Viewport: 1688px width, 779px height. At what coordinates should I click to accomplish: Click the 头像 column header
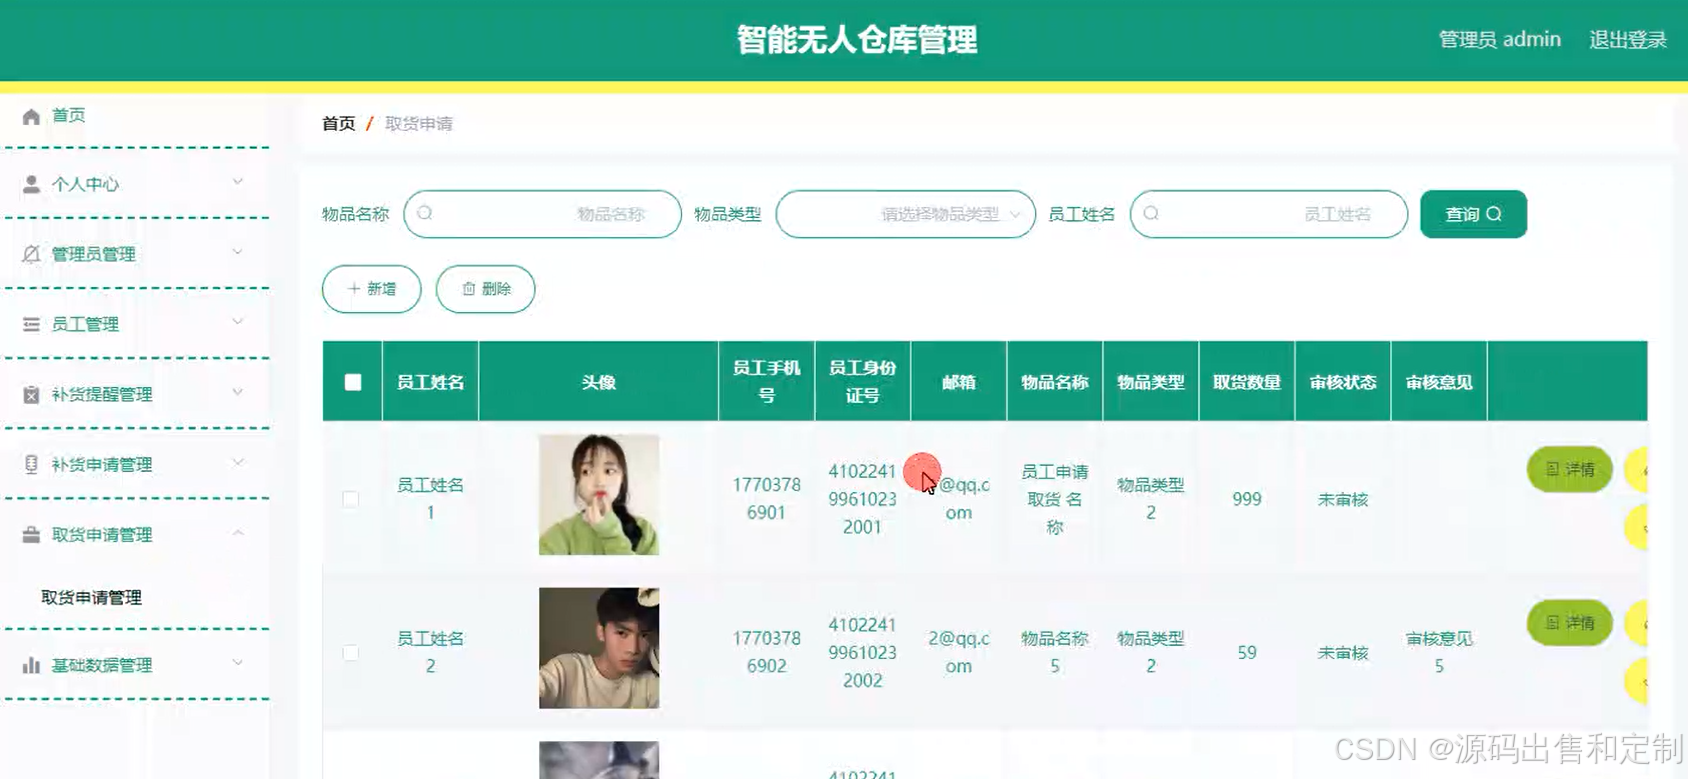click(x=598, y=382)
